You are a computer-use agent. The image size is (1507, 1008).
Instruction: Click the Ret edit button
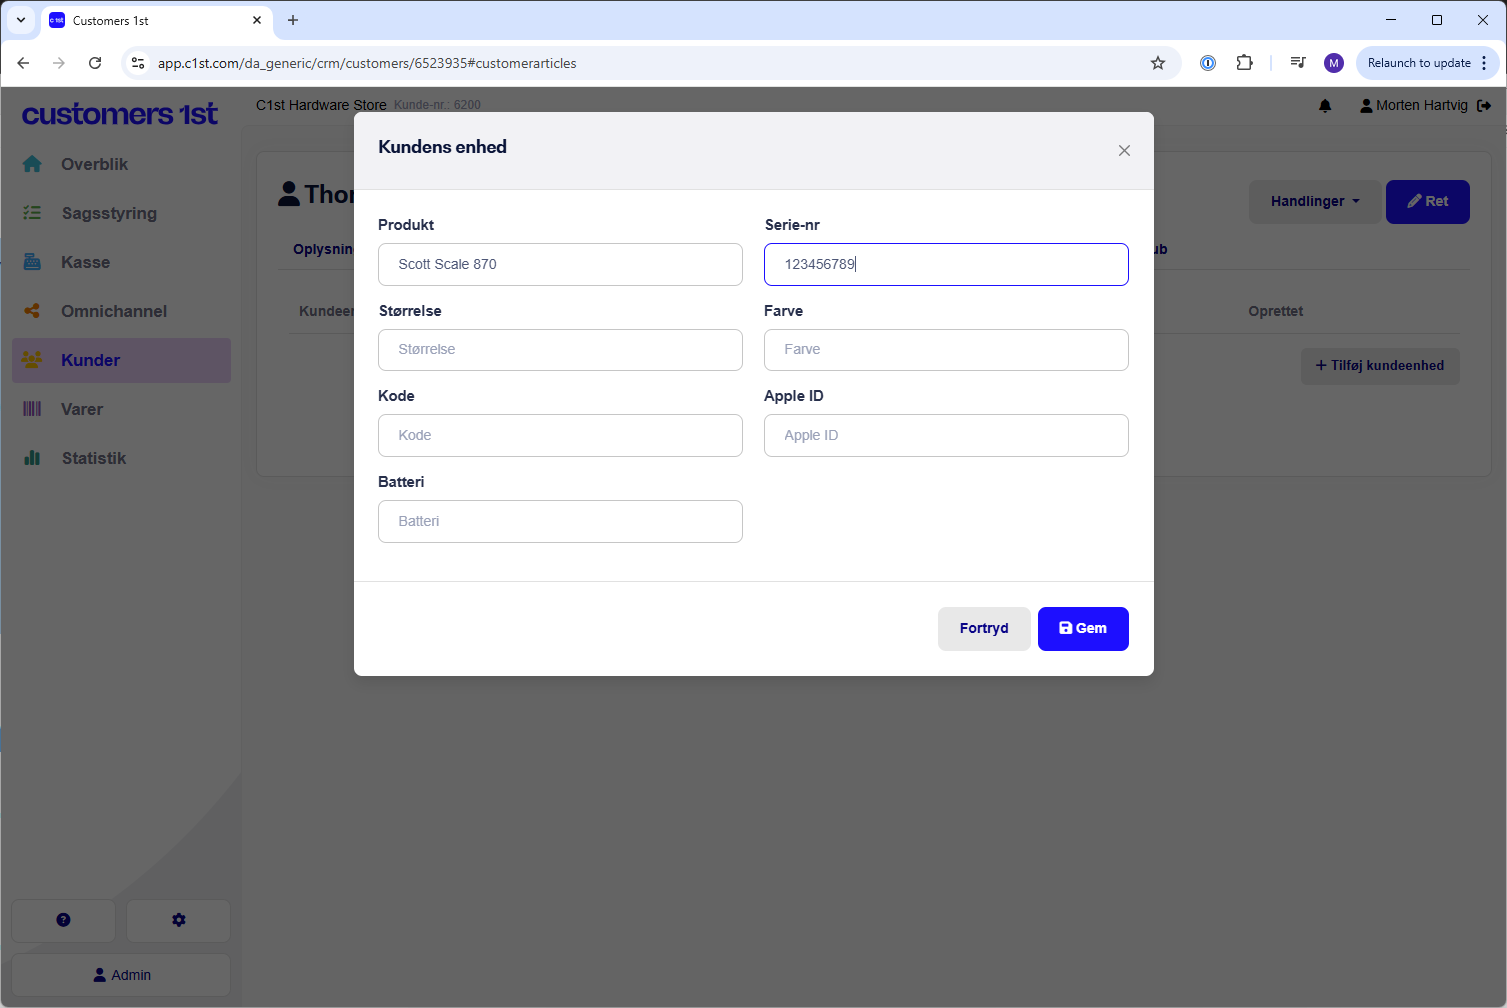coord(1427,202)
